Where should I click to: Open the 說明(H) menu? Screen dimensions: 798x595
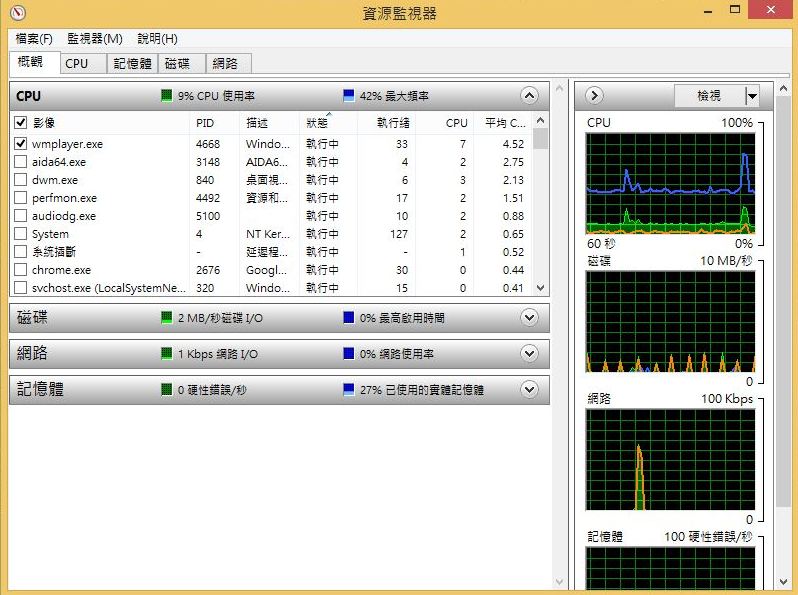[157, 39]
